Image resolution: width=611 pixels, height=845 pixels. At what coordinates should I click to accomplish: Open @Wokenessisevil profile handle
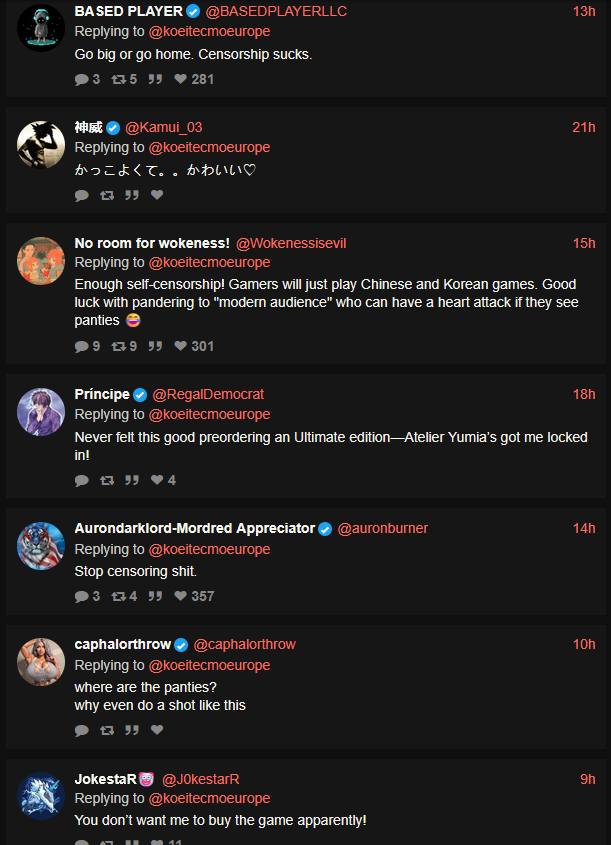291,243
